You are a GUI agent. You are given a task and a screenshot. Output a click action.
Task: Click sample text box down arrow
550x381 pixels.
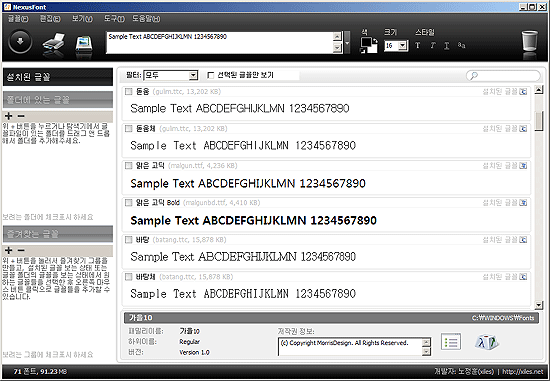[337, 48]
